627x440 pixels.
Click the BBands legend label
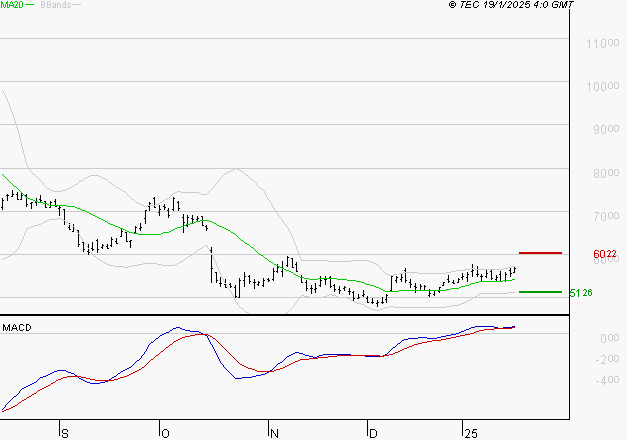point(55,5)
